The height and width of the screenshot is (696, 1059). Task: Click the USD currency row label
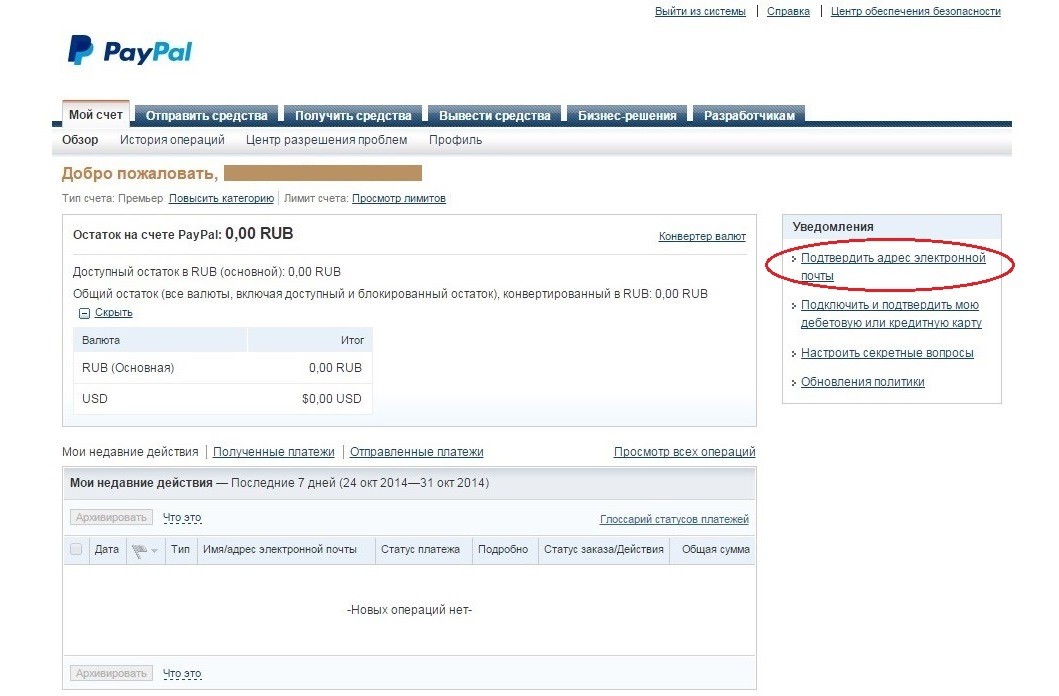pyautogui.click(x=95, y=399)
